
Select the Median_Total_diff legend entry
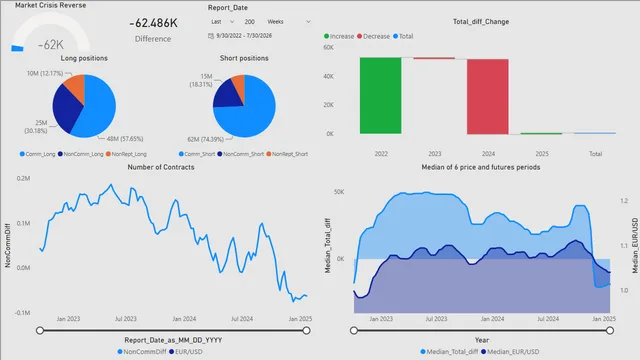tap(449, 351)
